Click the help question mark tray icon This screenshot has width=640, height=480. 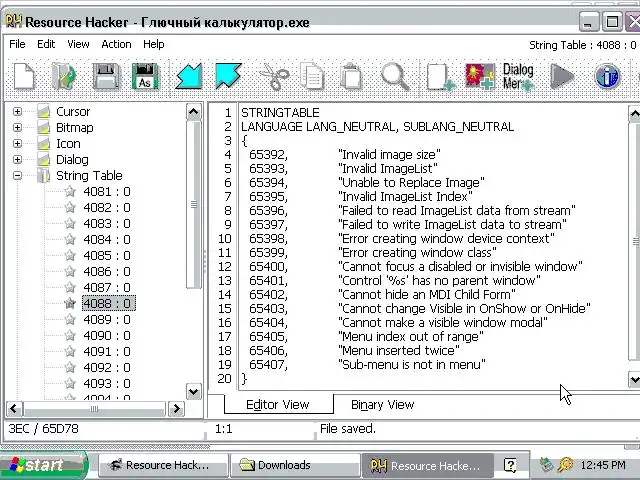point(510,465)
